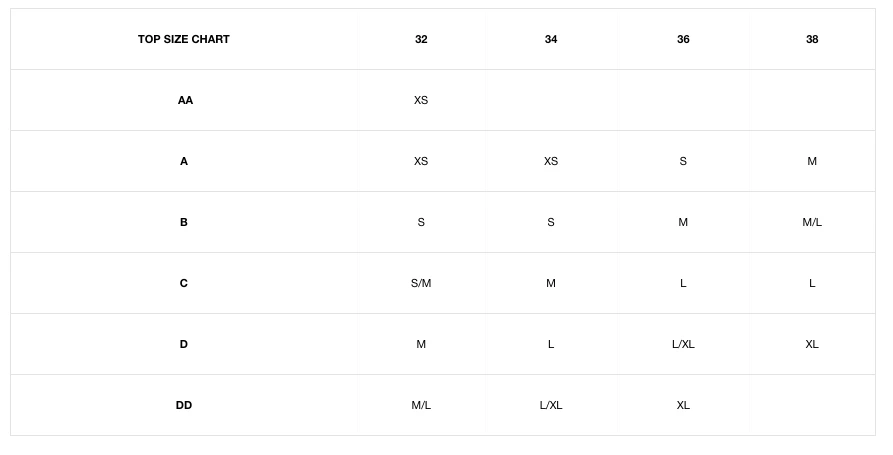Screen dimensions: 893x455
Task: Select the 34 band size column header
Action: tap(551, 40)
